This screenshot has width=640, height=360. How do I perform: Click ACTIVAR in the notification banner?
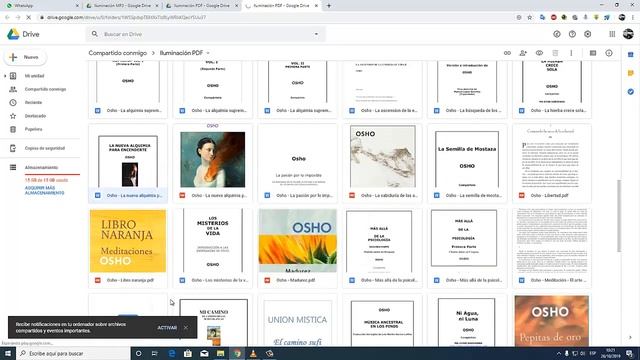pos(167,328)
